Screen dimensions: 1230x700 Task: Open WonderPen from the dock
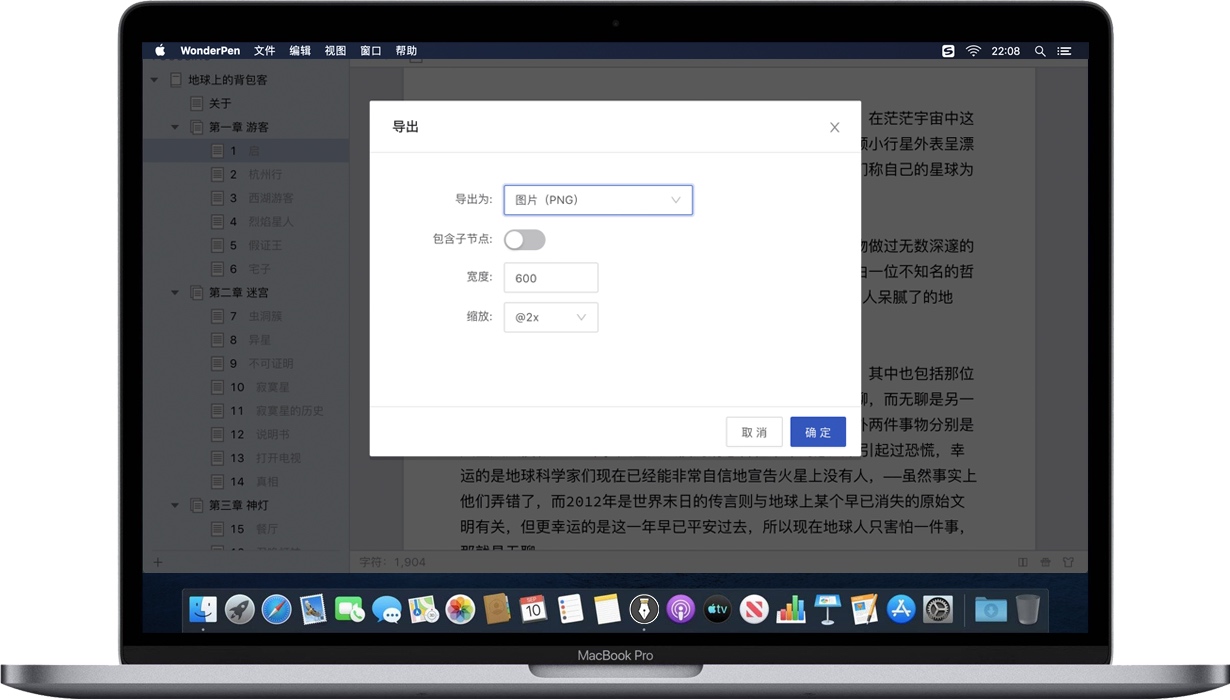643,608
